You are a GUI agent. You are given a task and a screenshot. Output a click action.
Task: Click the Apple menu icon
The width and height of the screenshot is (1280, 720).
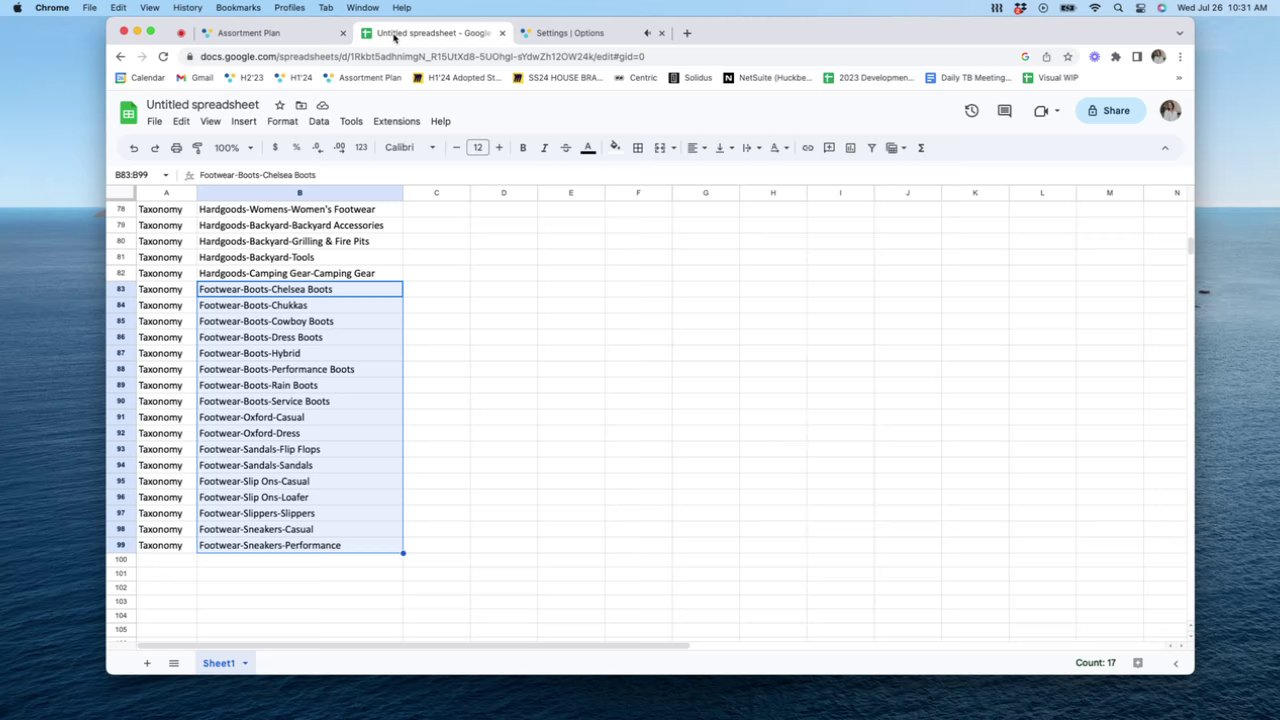click(x=17, y=8)
